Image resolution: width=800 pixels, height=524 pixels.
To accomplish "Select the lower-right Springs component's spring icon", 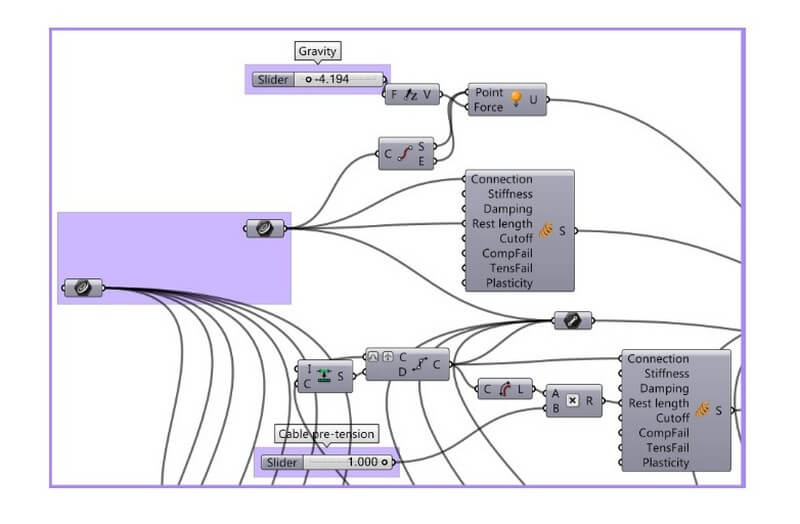I will pos(703,410).
